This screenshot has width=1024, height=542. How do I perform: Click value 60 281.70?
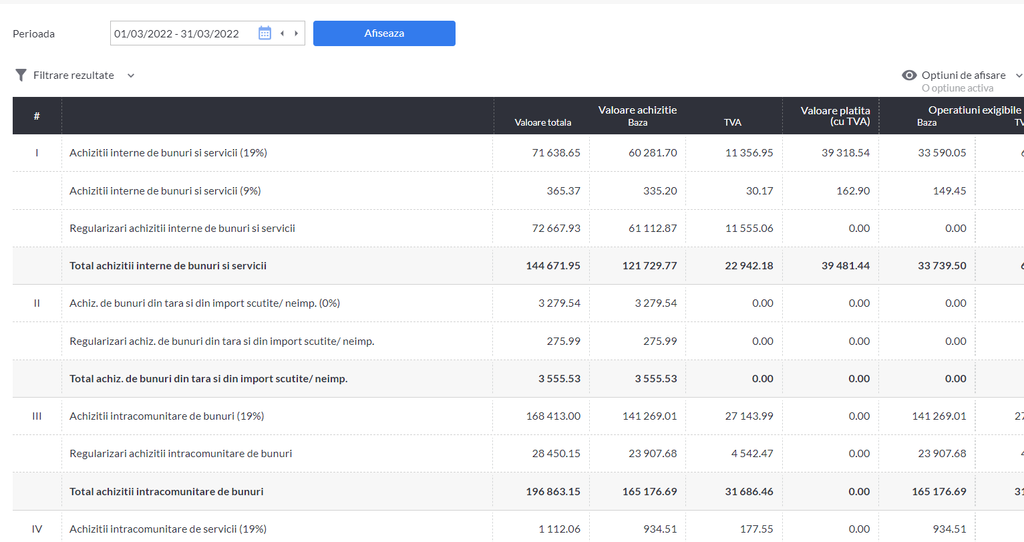[652, 153]
